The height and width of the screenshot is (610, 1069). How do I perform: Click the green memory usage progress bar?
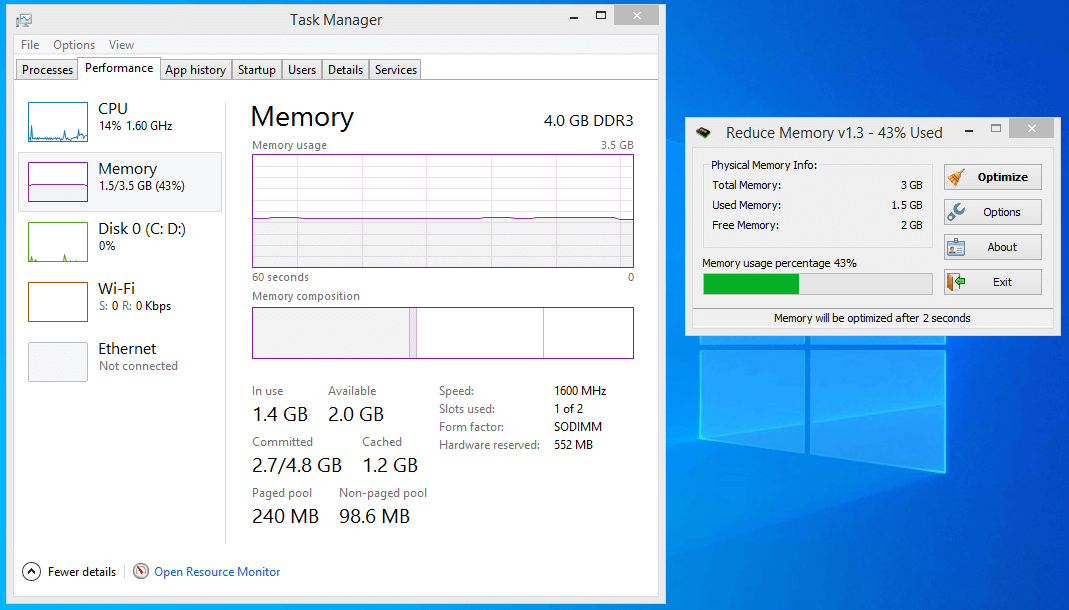(817, 284)
